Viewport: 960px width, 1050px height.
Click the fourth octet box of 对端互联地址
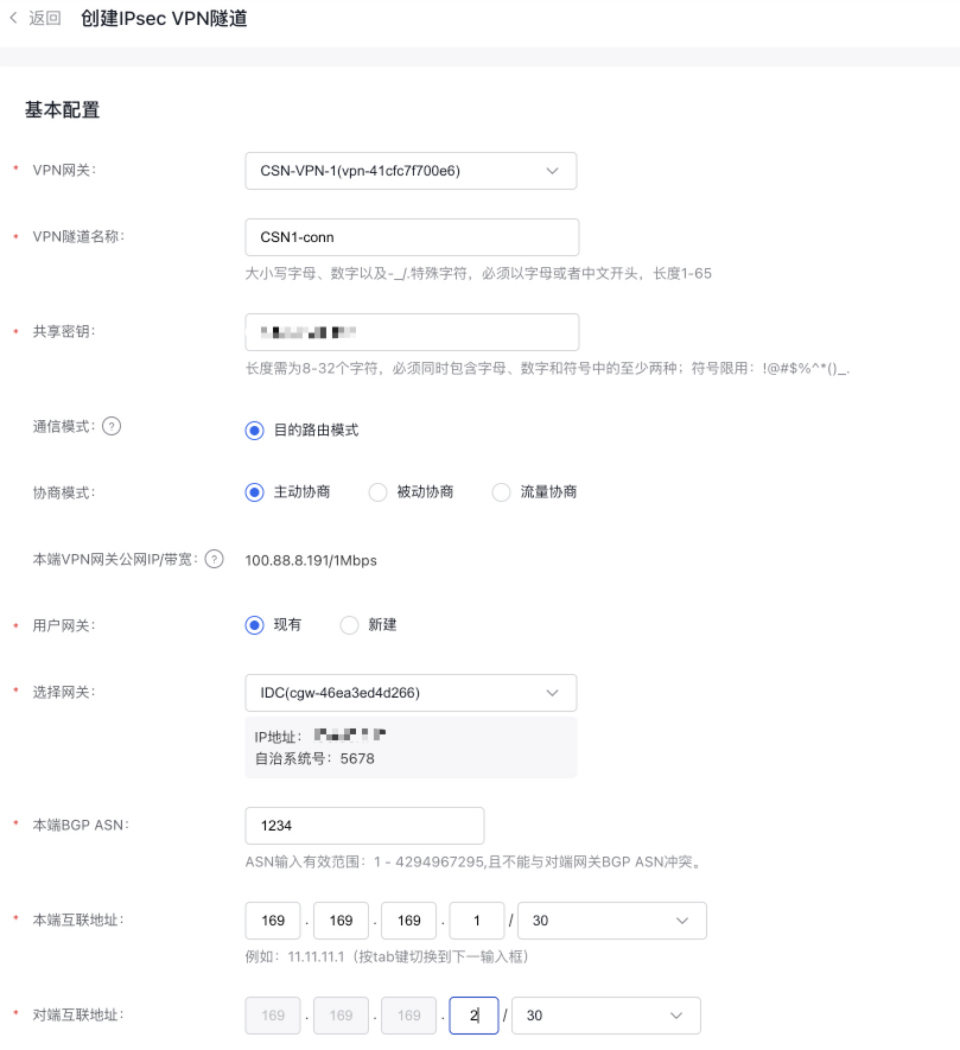[x=472, y=1014]
